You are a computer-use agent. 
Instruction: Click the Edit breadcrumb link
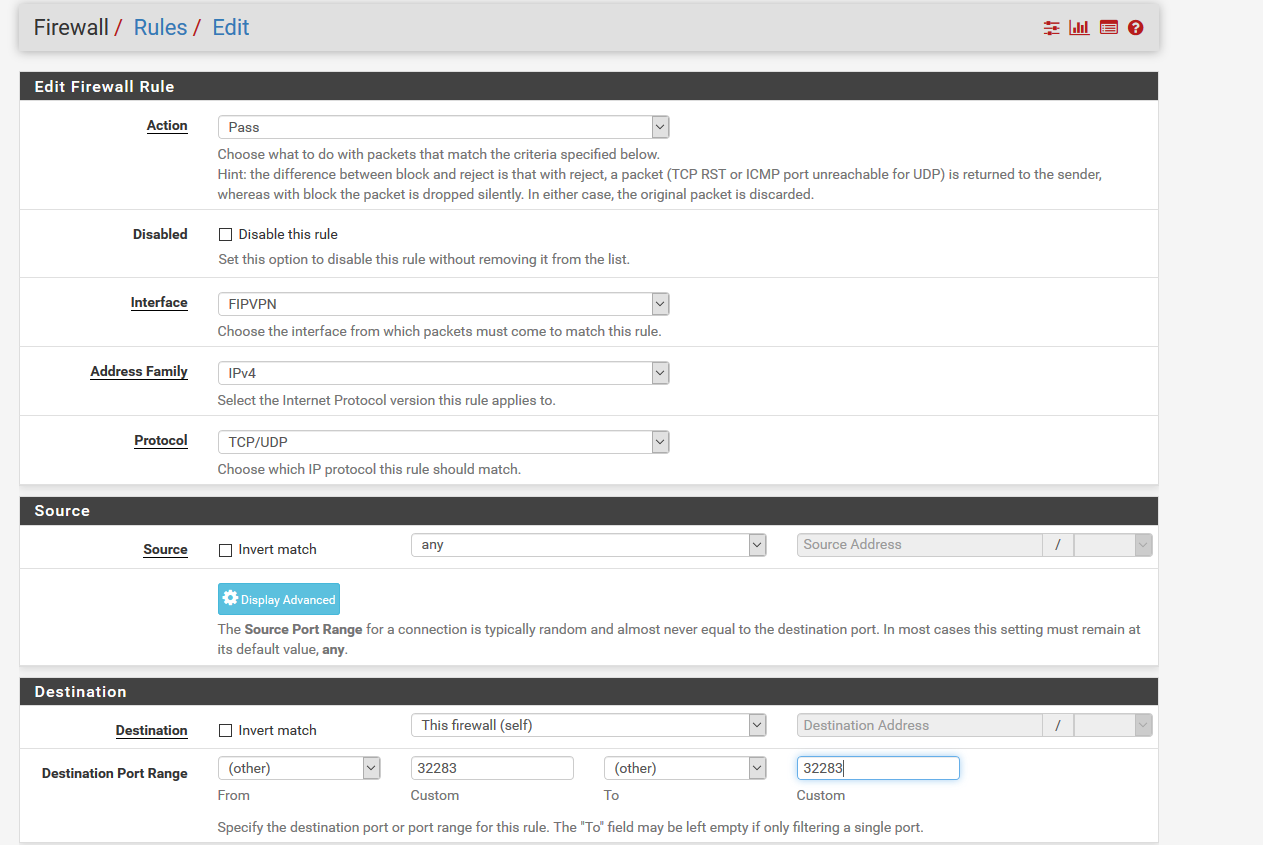[x=231, y=28]
